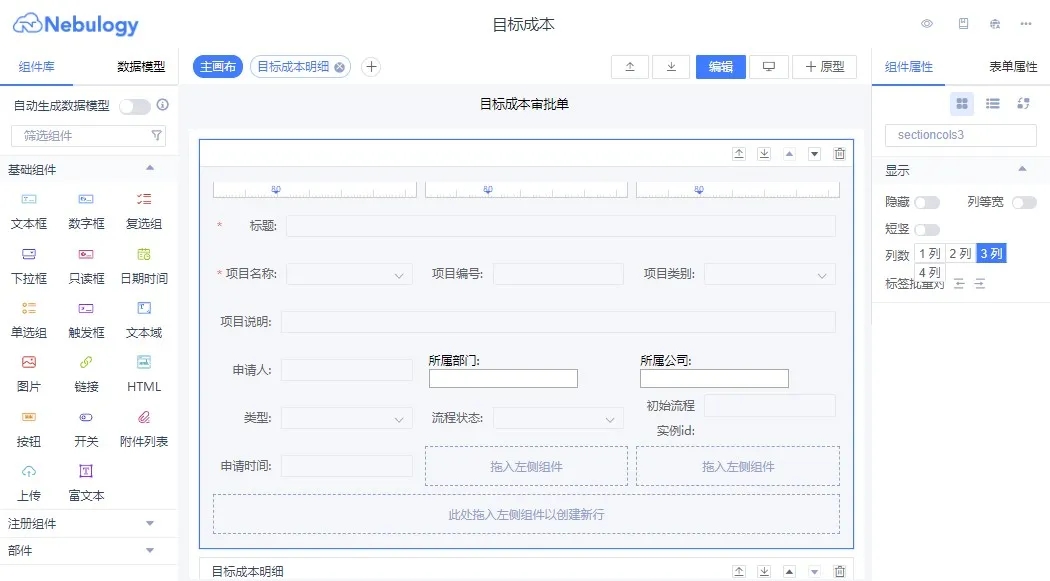Select the 附件列表 attachment list component
The image size is (1050, 581).
tap(144, 430)
